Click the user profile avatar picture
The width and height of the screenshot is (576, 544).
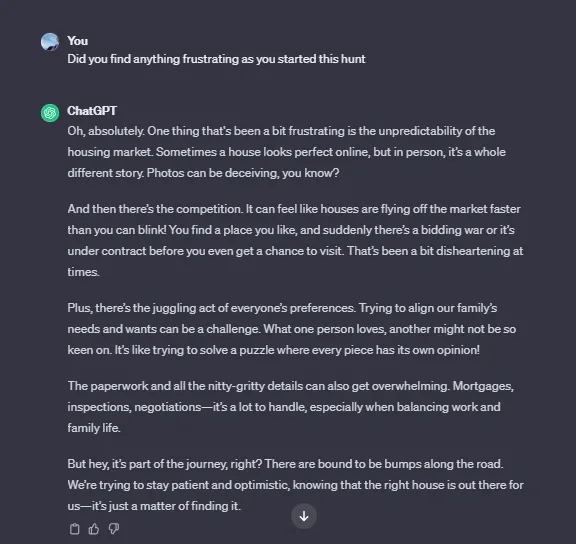[x=50, y=42]
